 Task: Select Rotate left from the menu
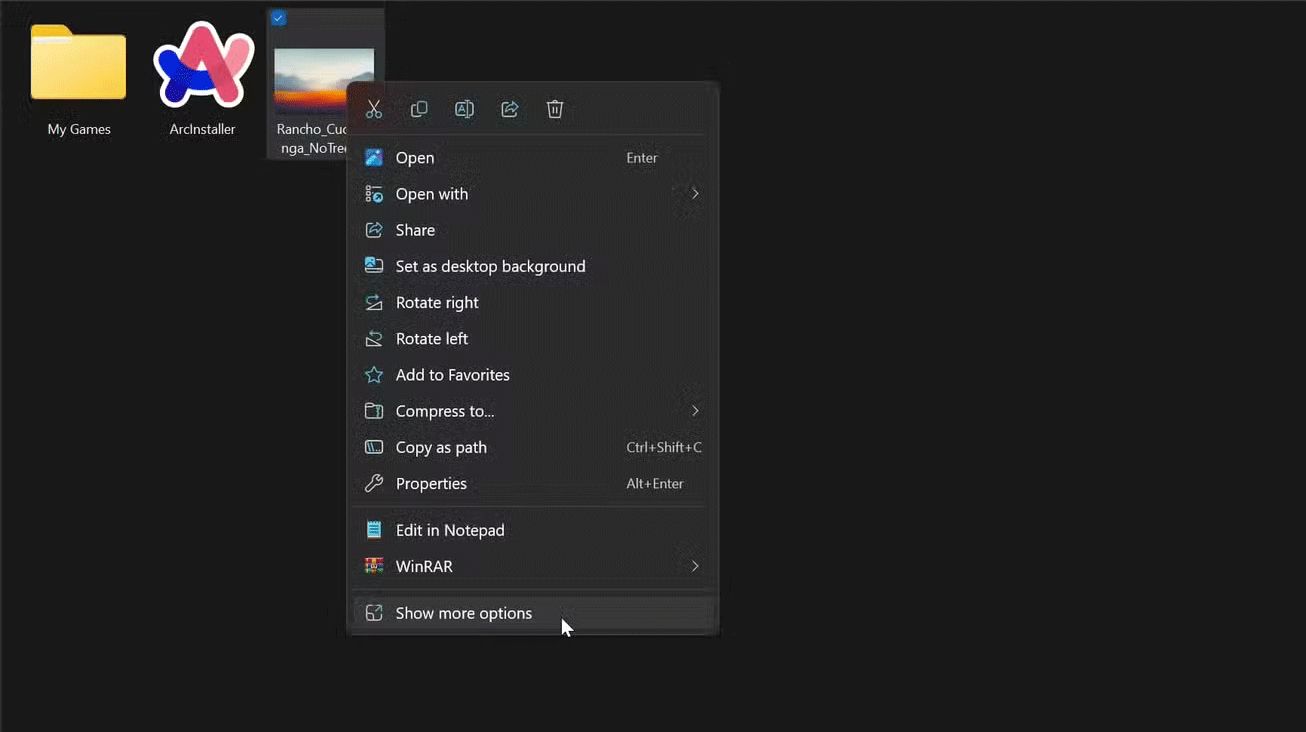point(432,339)
